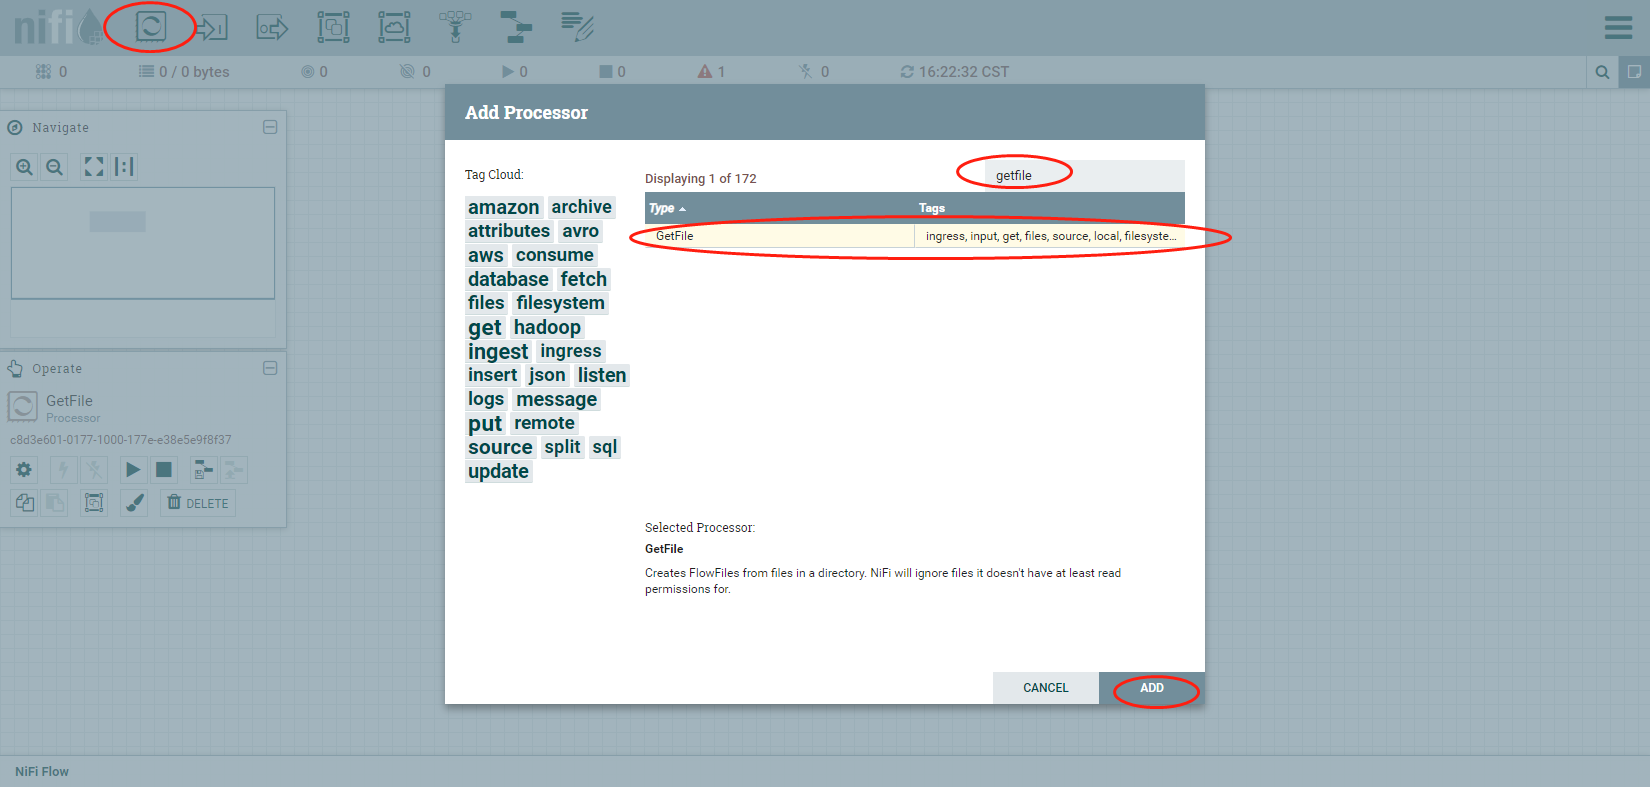Filter by consume tag
The height and width of the screenshot is (787, 1650).
(x=555, y=255)
